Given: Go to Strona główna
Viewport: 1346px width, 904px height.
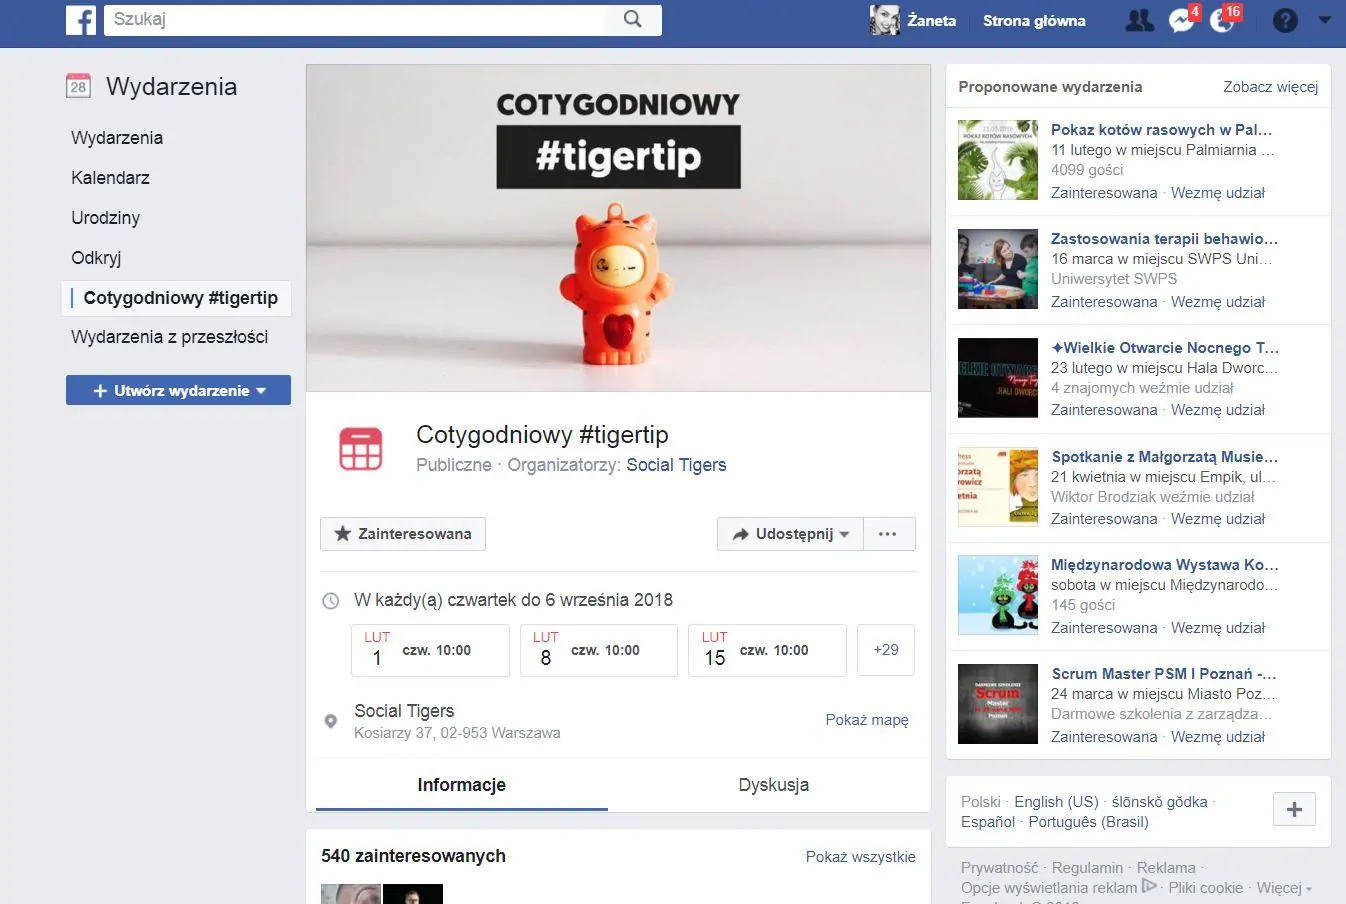Looking at the screenshot, I should (x=1034, y=20).
